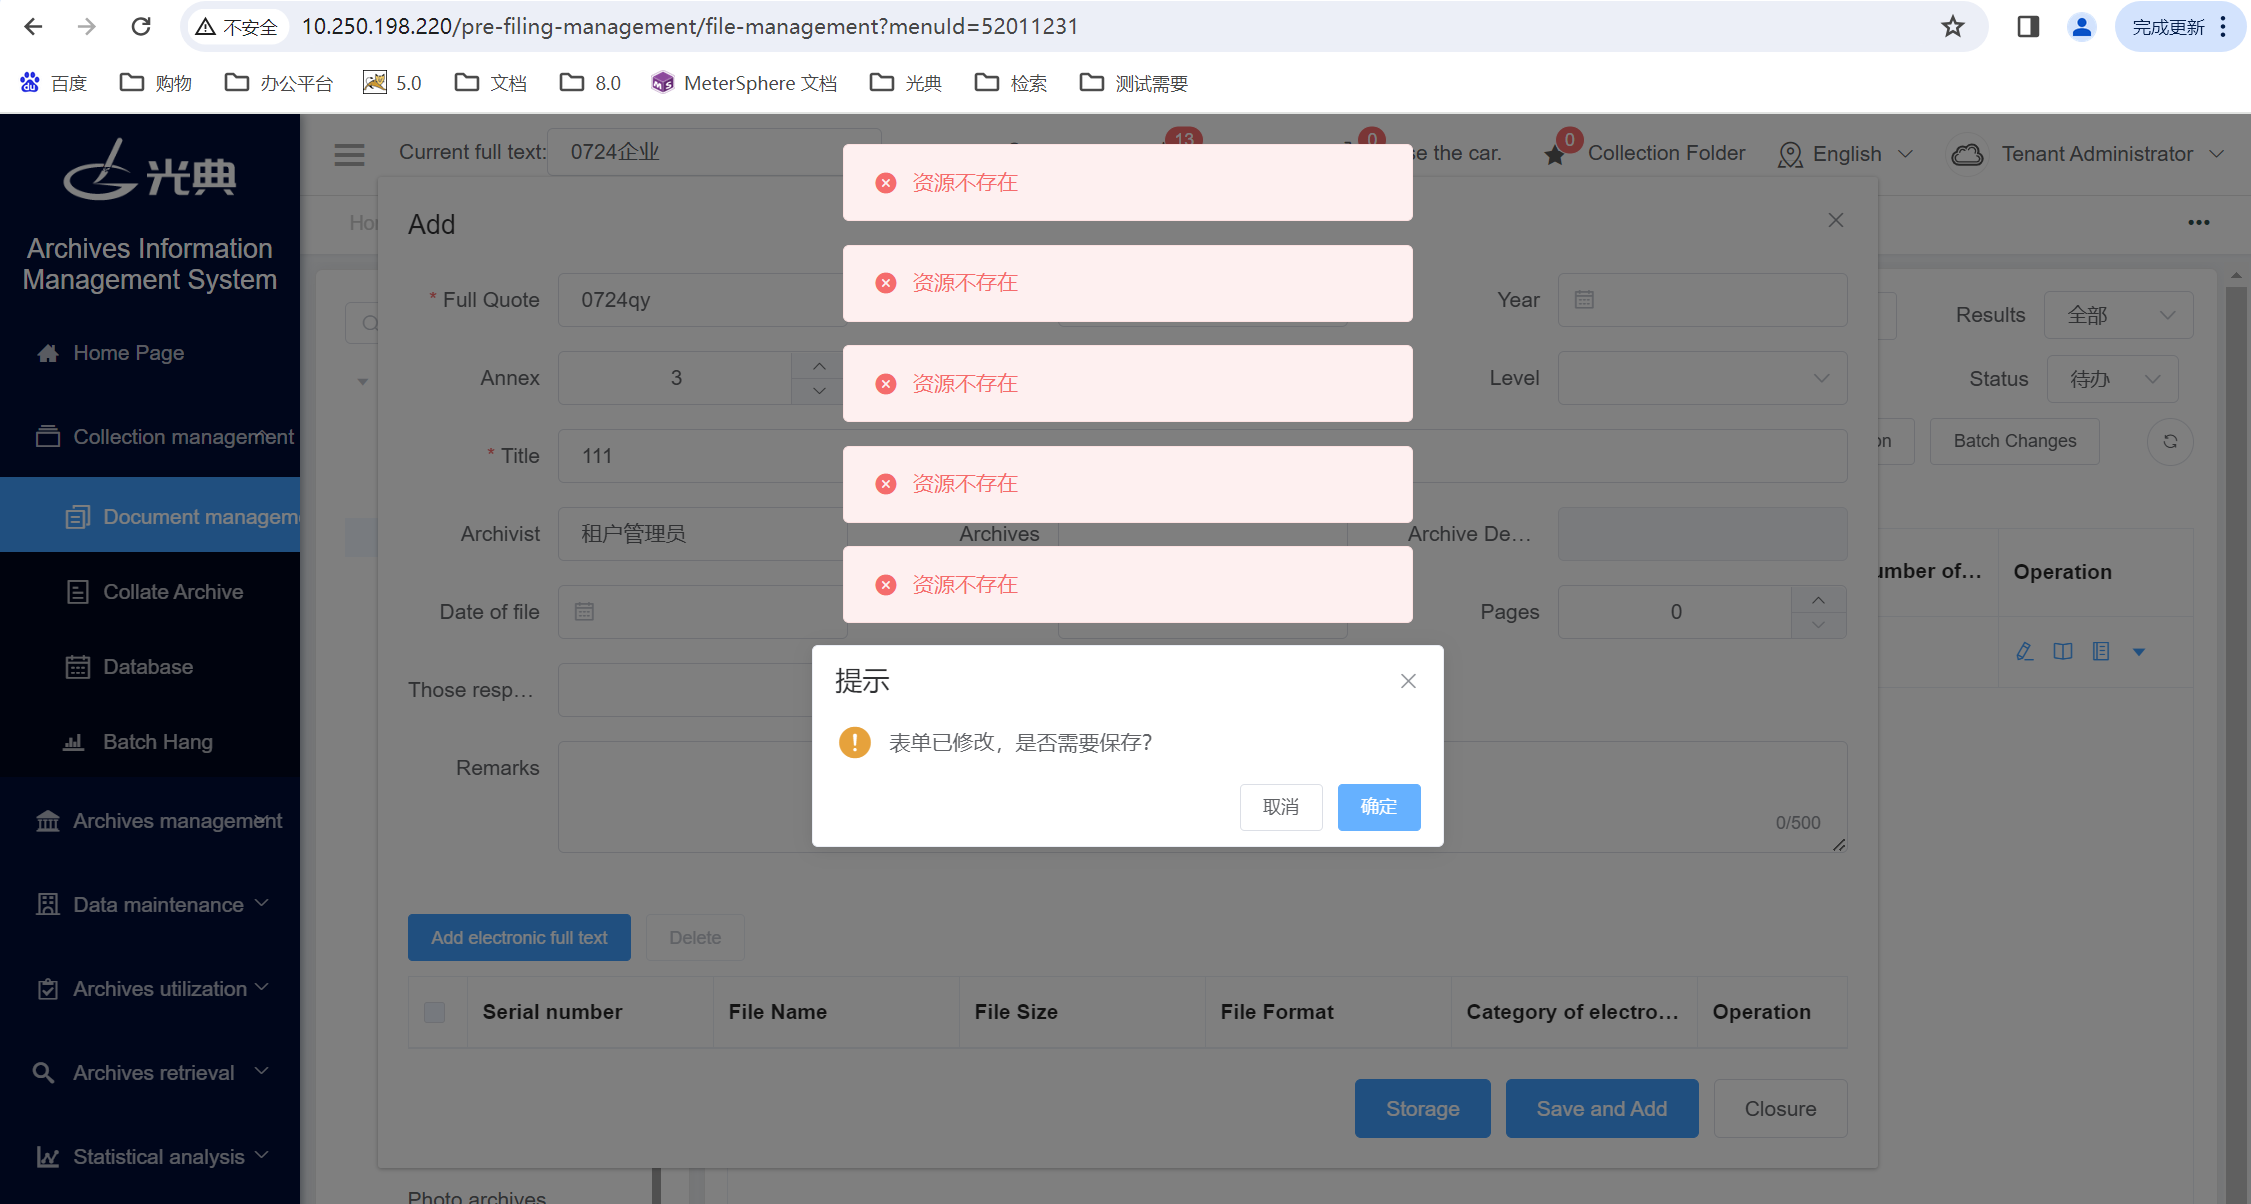Screen dimensions: 2251x1204
Task: Click the browser address bar URL
Action: pyautogui.click(x=690, y=27)
